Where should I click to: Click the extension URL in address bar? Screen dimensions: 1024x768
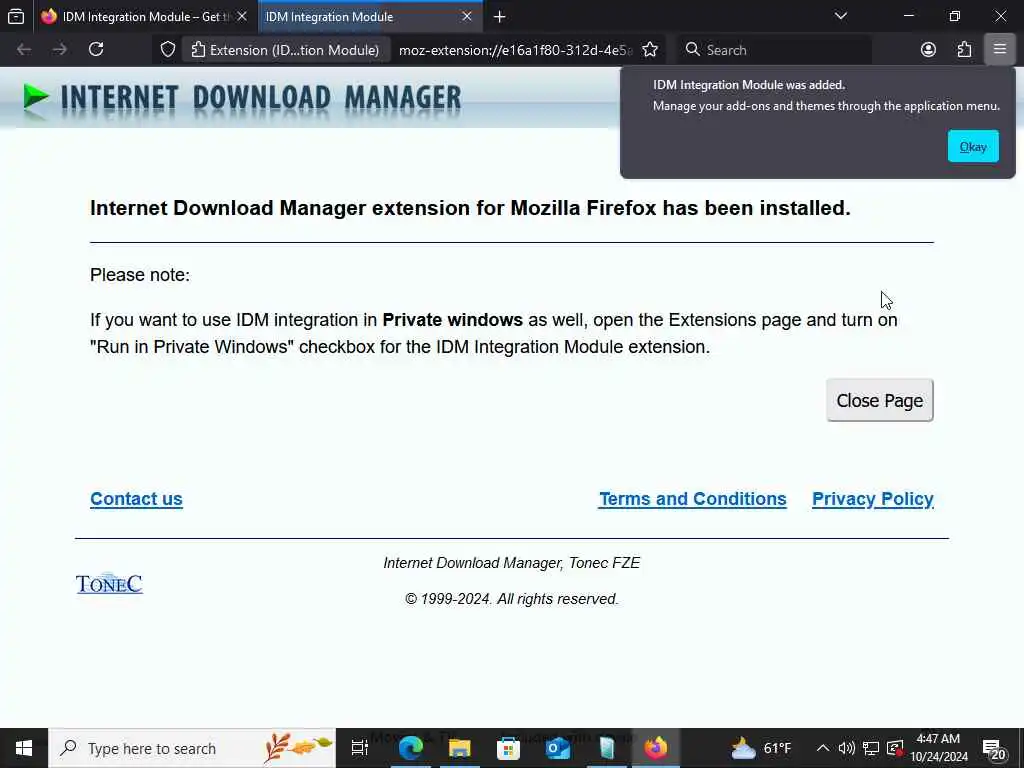[515, 50]
